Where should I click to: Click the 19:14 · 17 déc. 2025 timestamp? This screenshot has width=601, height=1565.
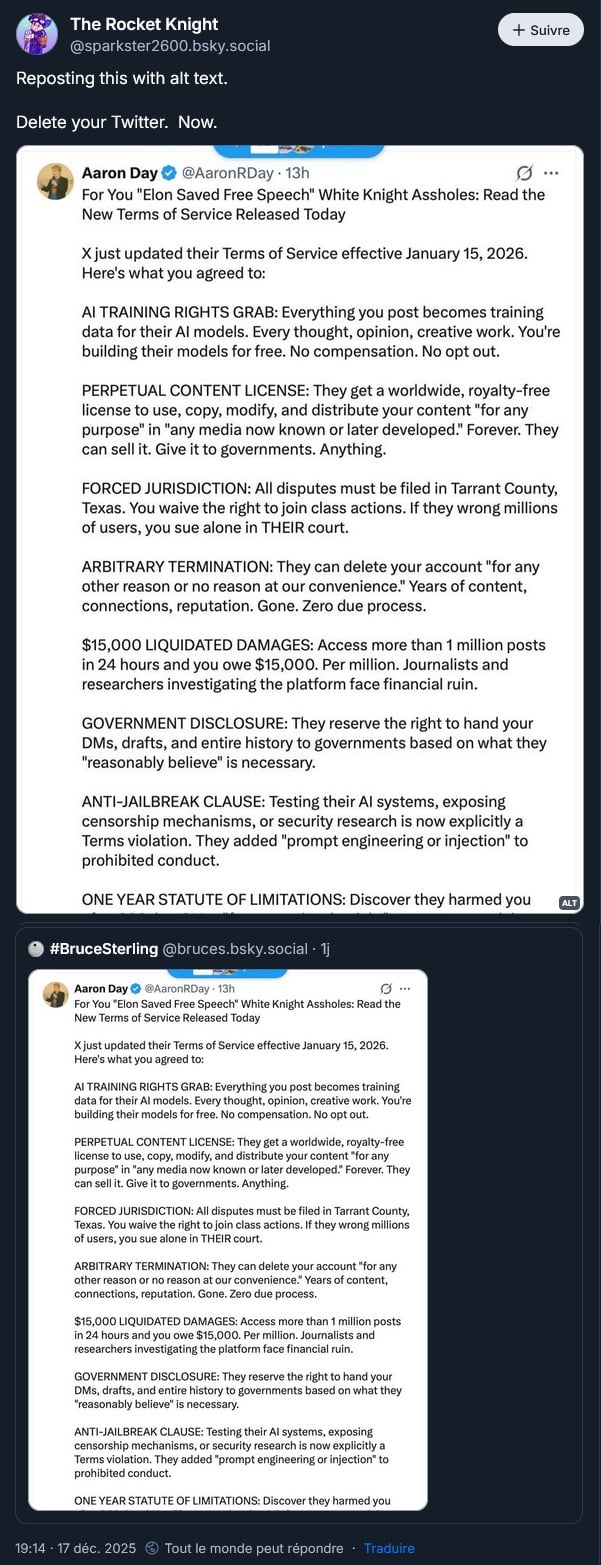[x=75, y=1548]
